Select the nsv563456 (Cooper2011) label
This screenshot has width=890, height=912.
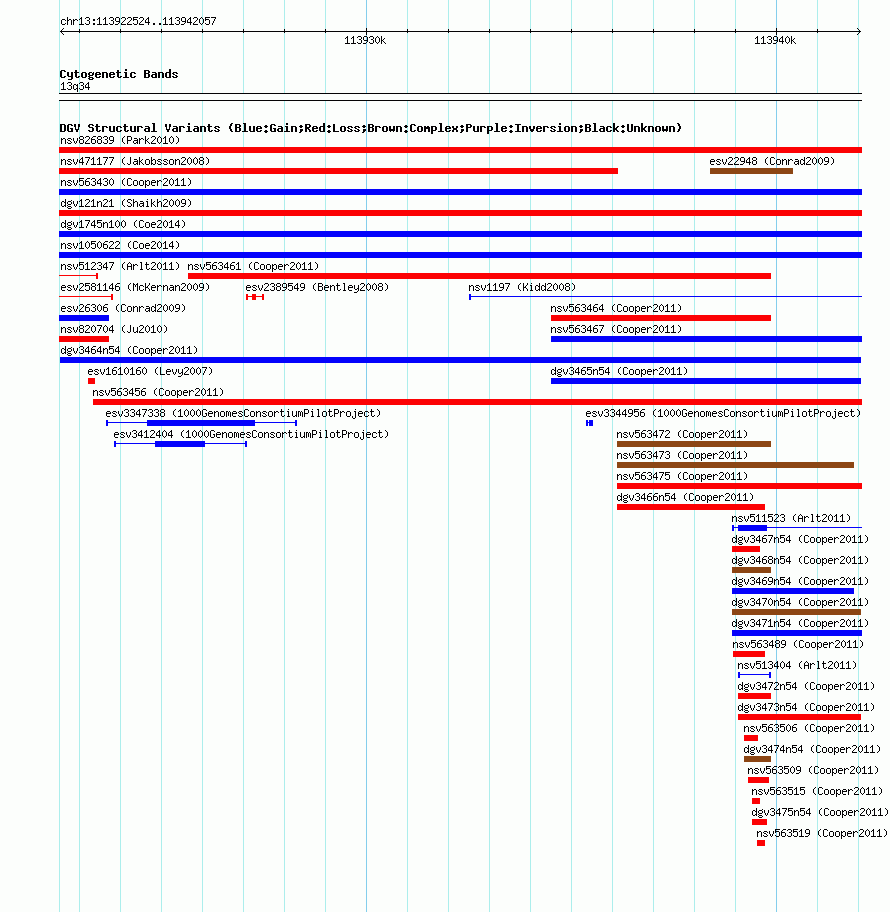pyautogui.click(x=158, y=392)
